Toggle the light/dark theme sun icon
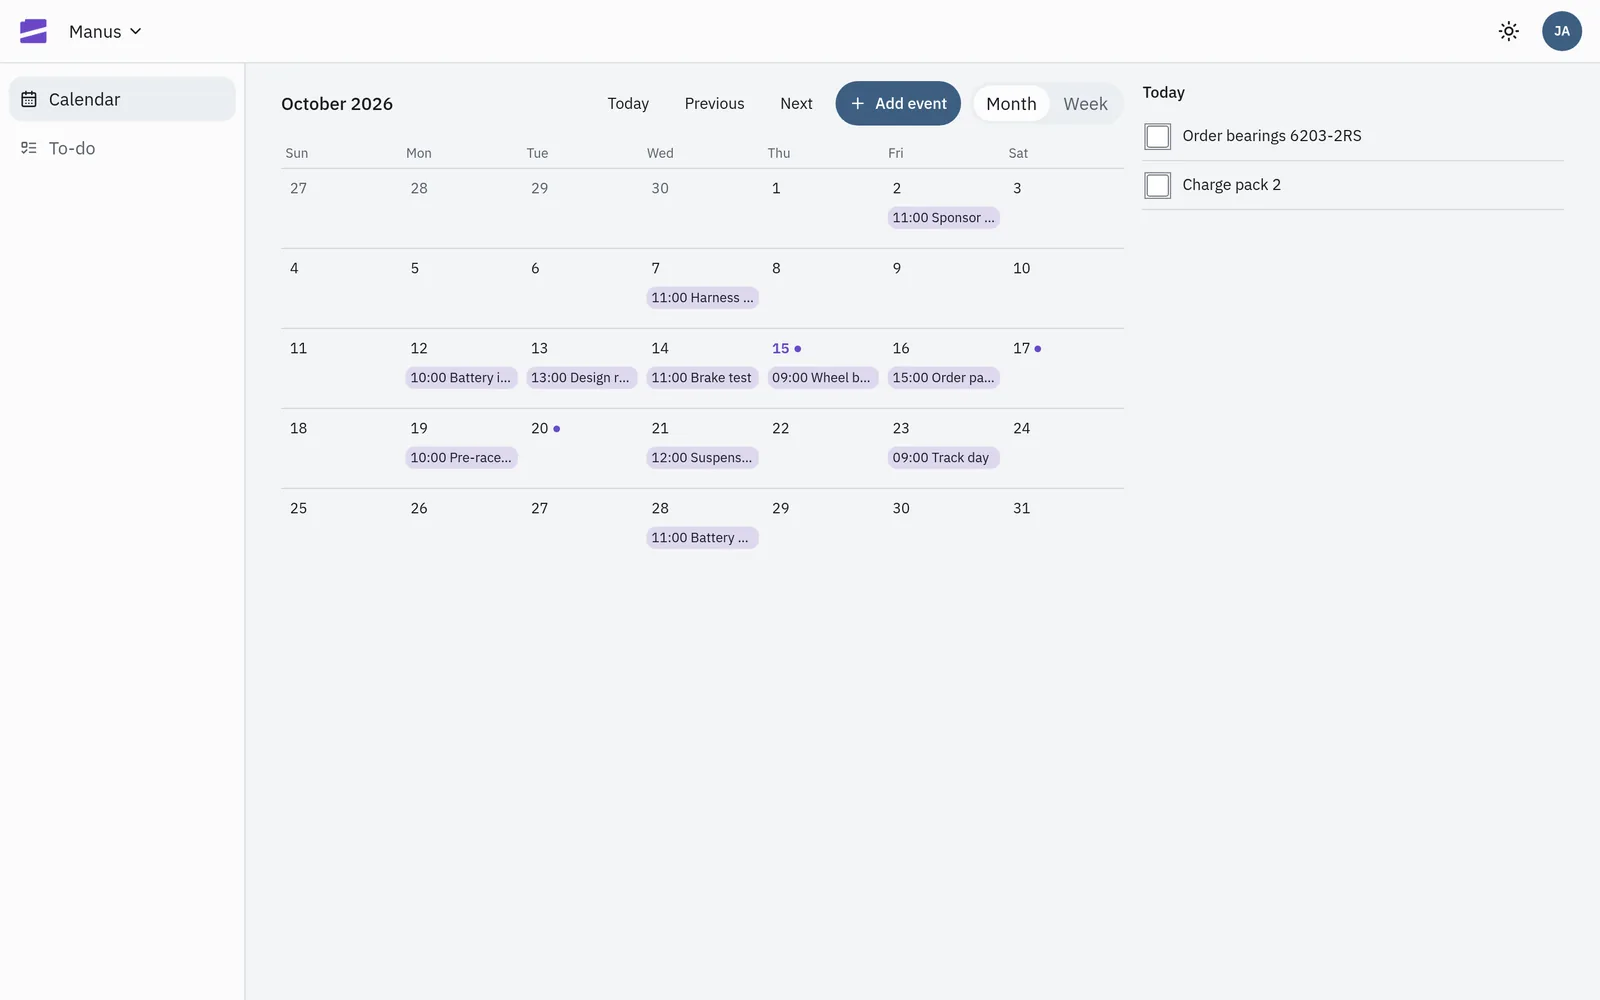 click(x=1509, y=31)
